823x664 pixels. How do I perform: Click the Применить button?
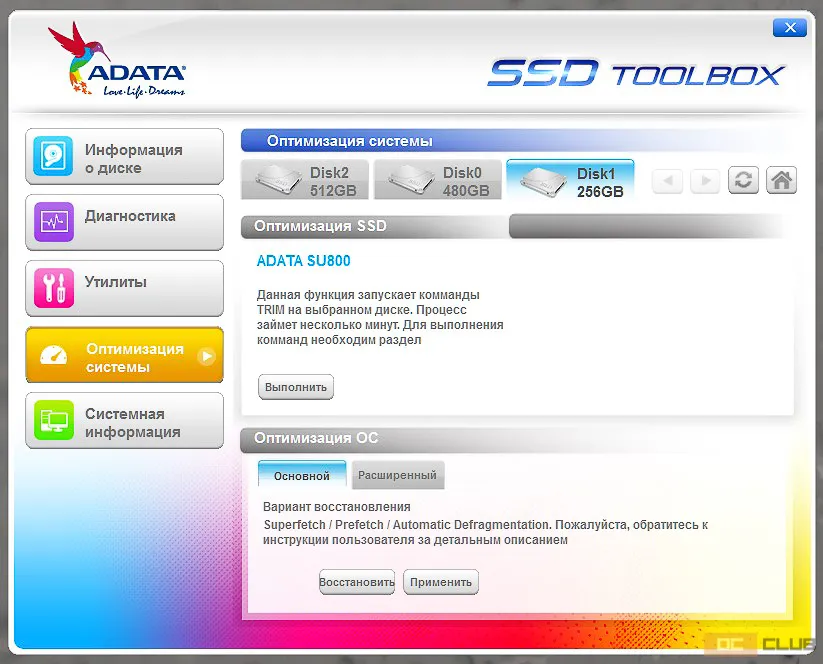pos(441,582)
